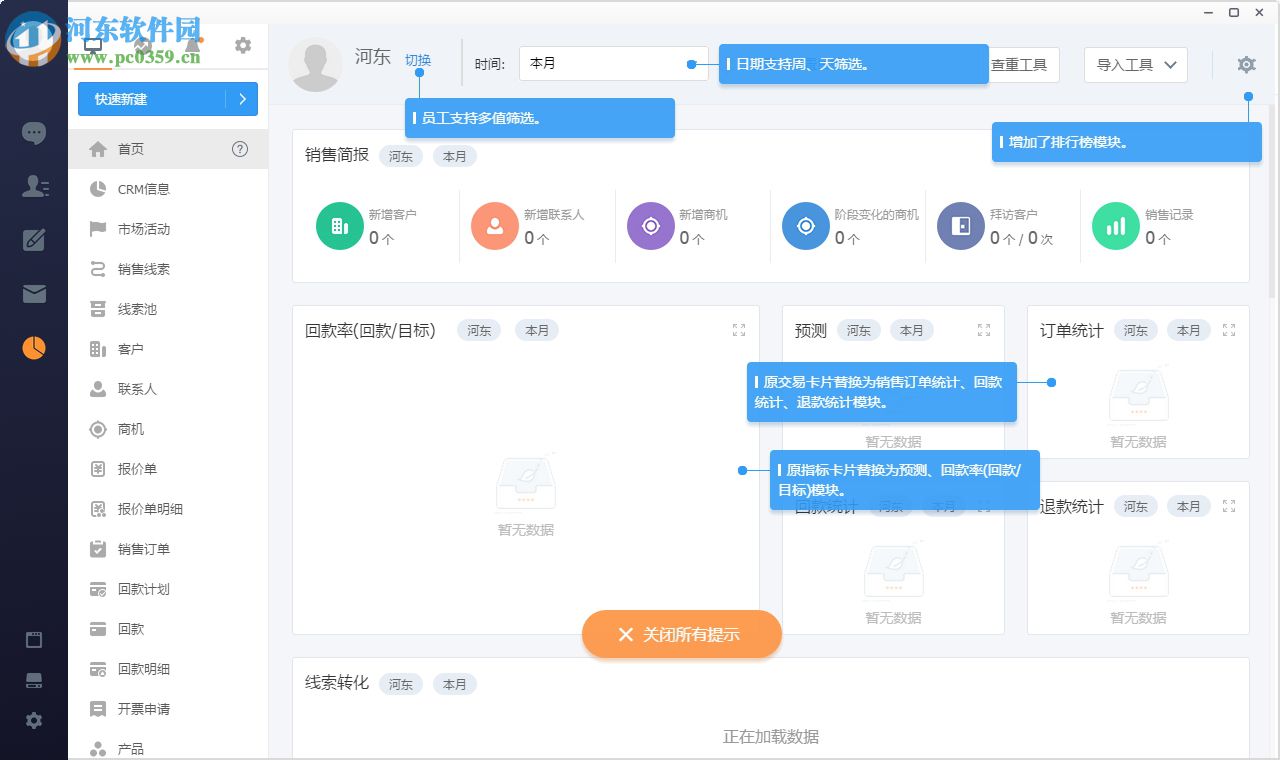Screen dimensions: 1280x760
Task: Click 切换 to switch the current user
Action: click(x=418, y=60)
